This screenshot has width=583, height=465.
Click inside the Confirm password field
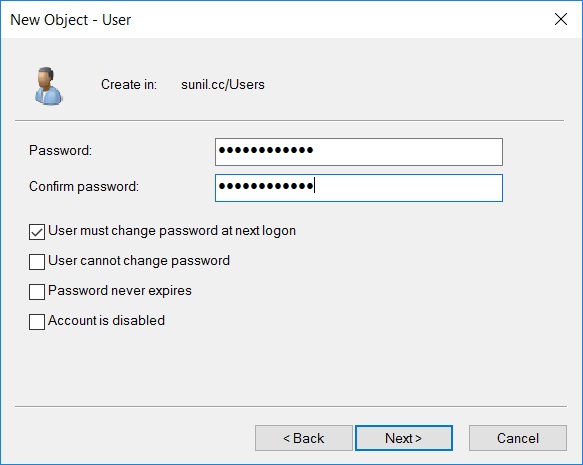tap(359, 188)
